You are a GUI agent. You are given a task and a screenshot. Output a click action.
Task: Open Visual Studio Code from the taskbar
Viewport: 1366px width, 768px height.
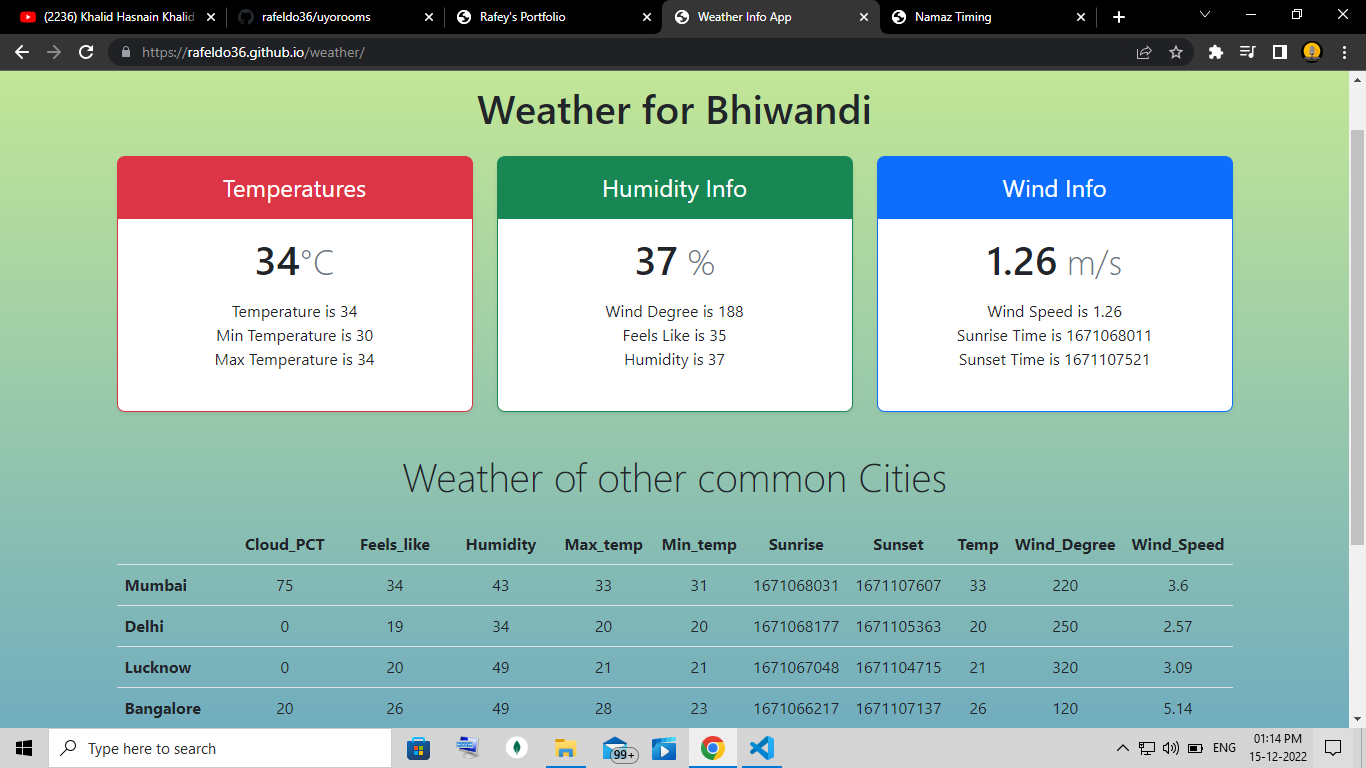[762, 748]
